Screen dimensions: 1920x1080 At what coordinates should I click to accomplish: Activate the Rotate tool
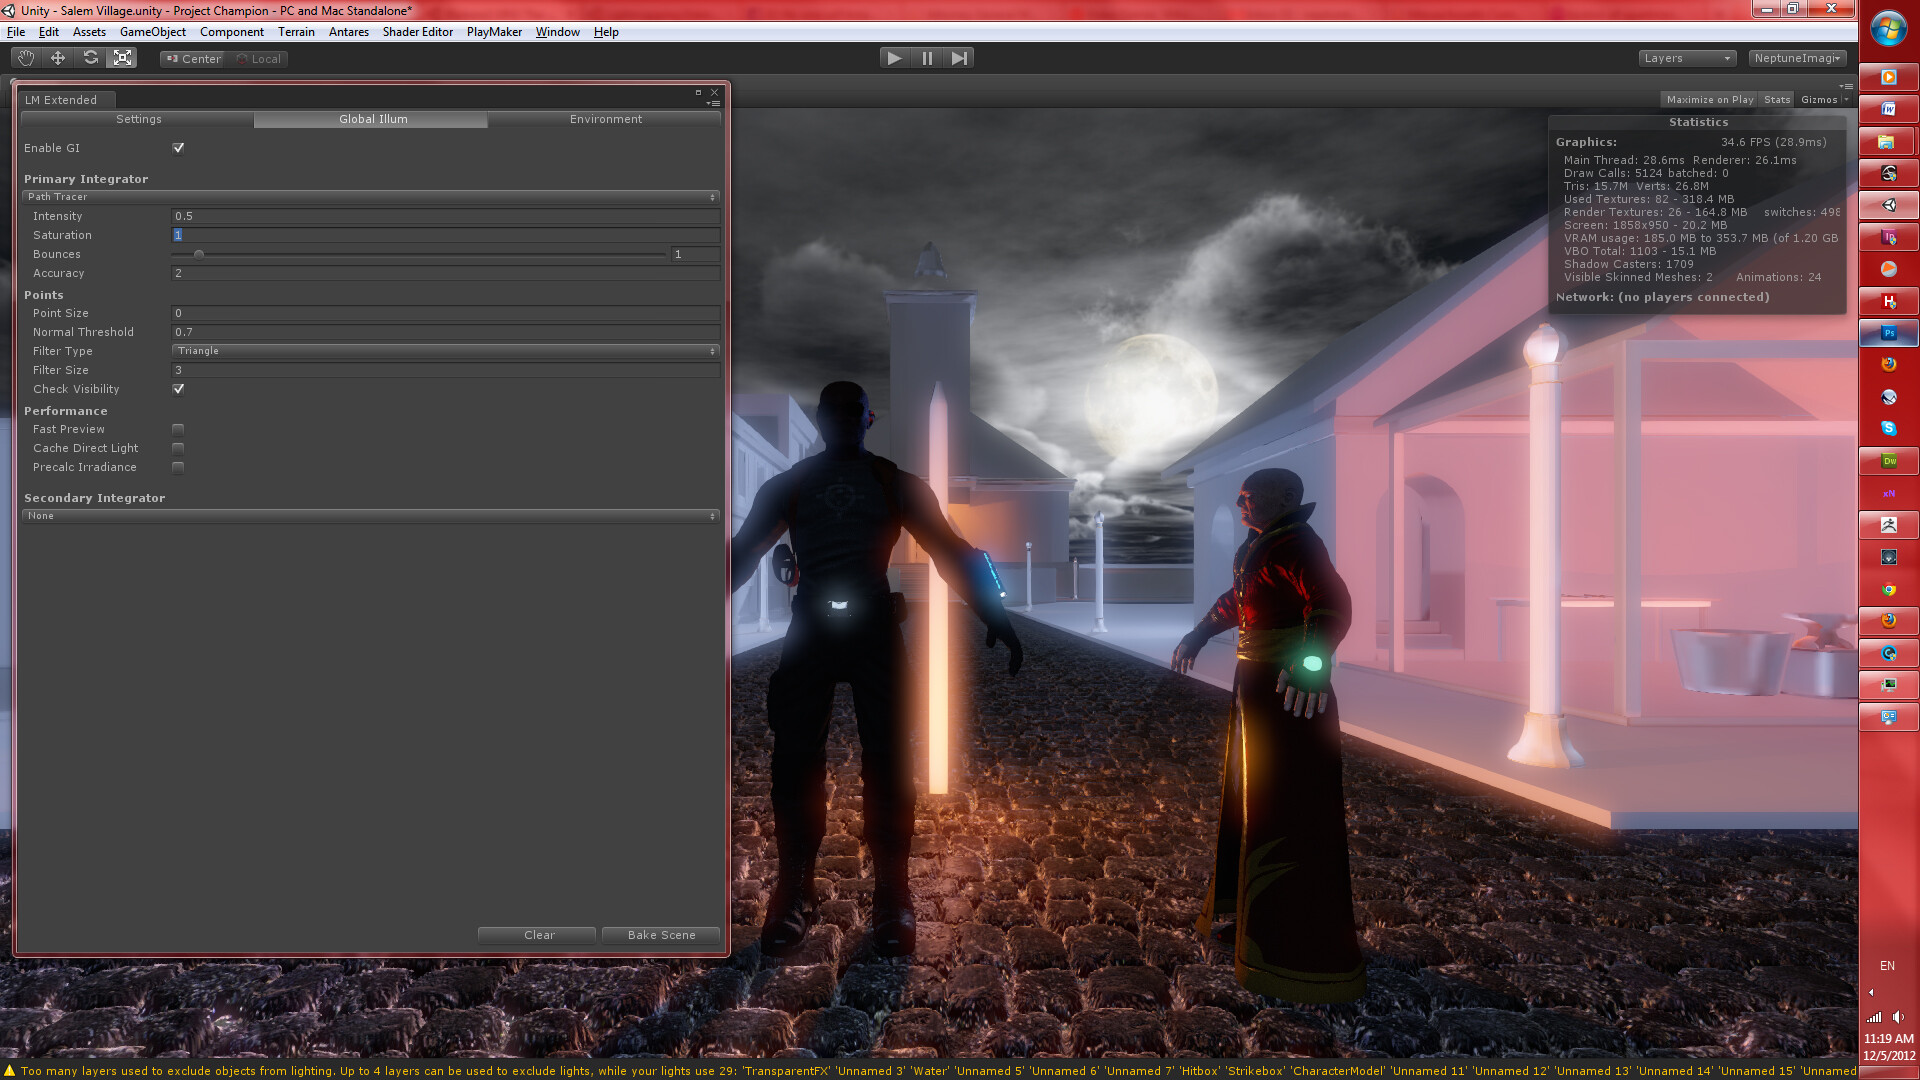(x=90, y=57)
